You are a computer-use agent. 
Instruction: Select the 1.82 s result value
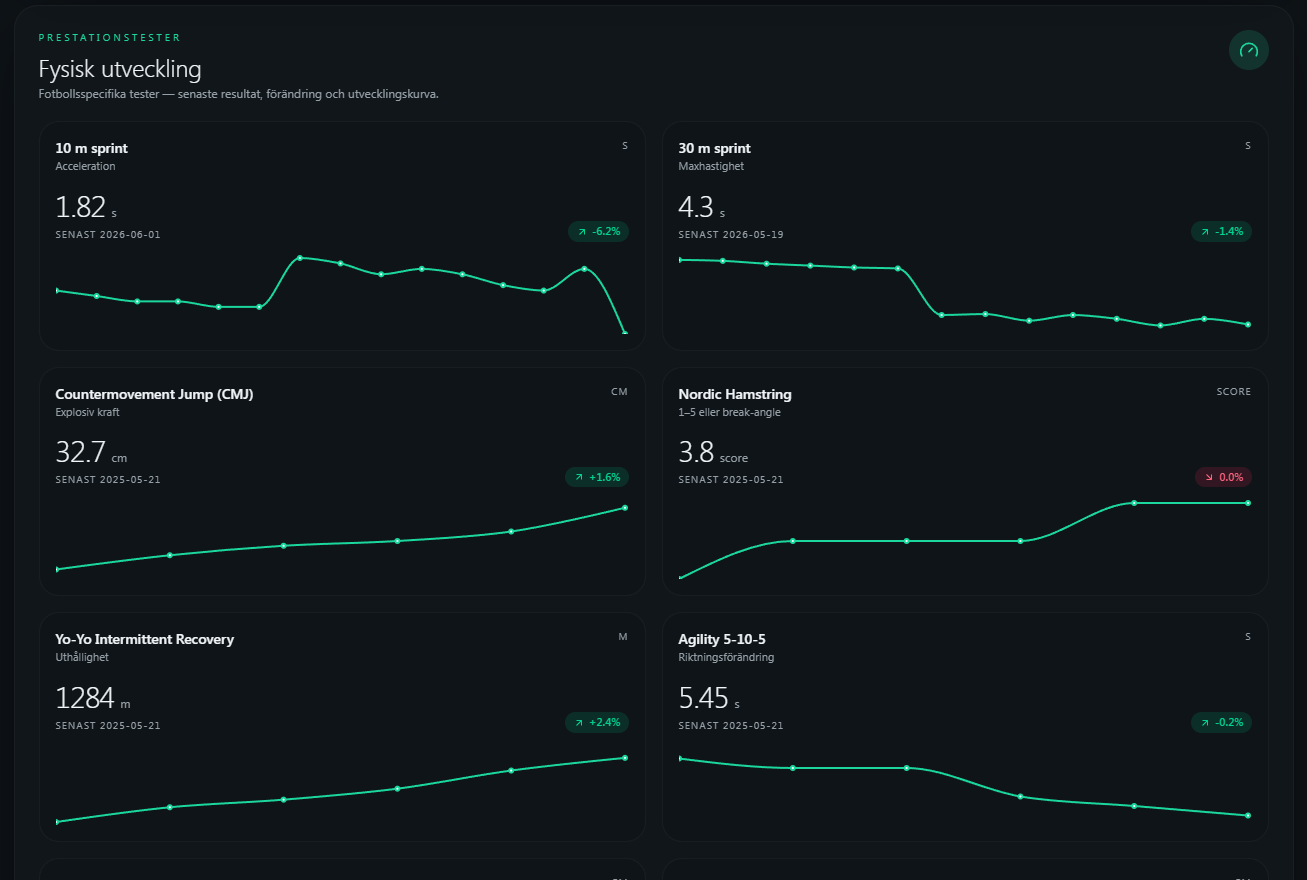86,207
